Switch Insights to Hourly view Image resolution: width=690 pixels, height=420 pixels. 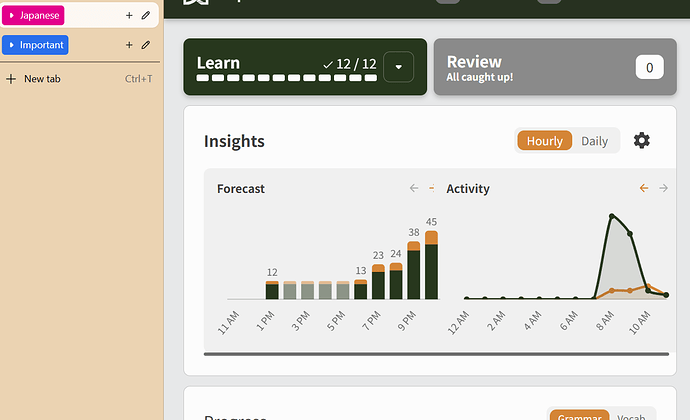(545, 141)
